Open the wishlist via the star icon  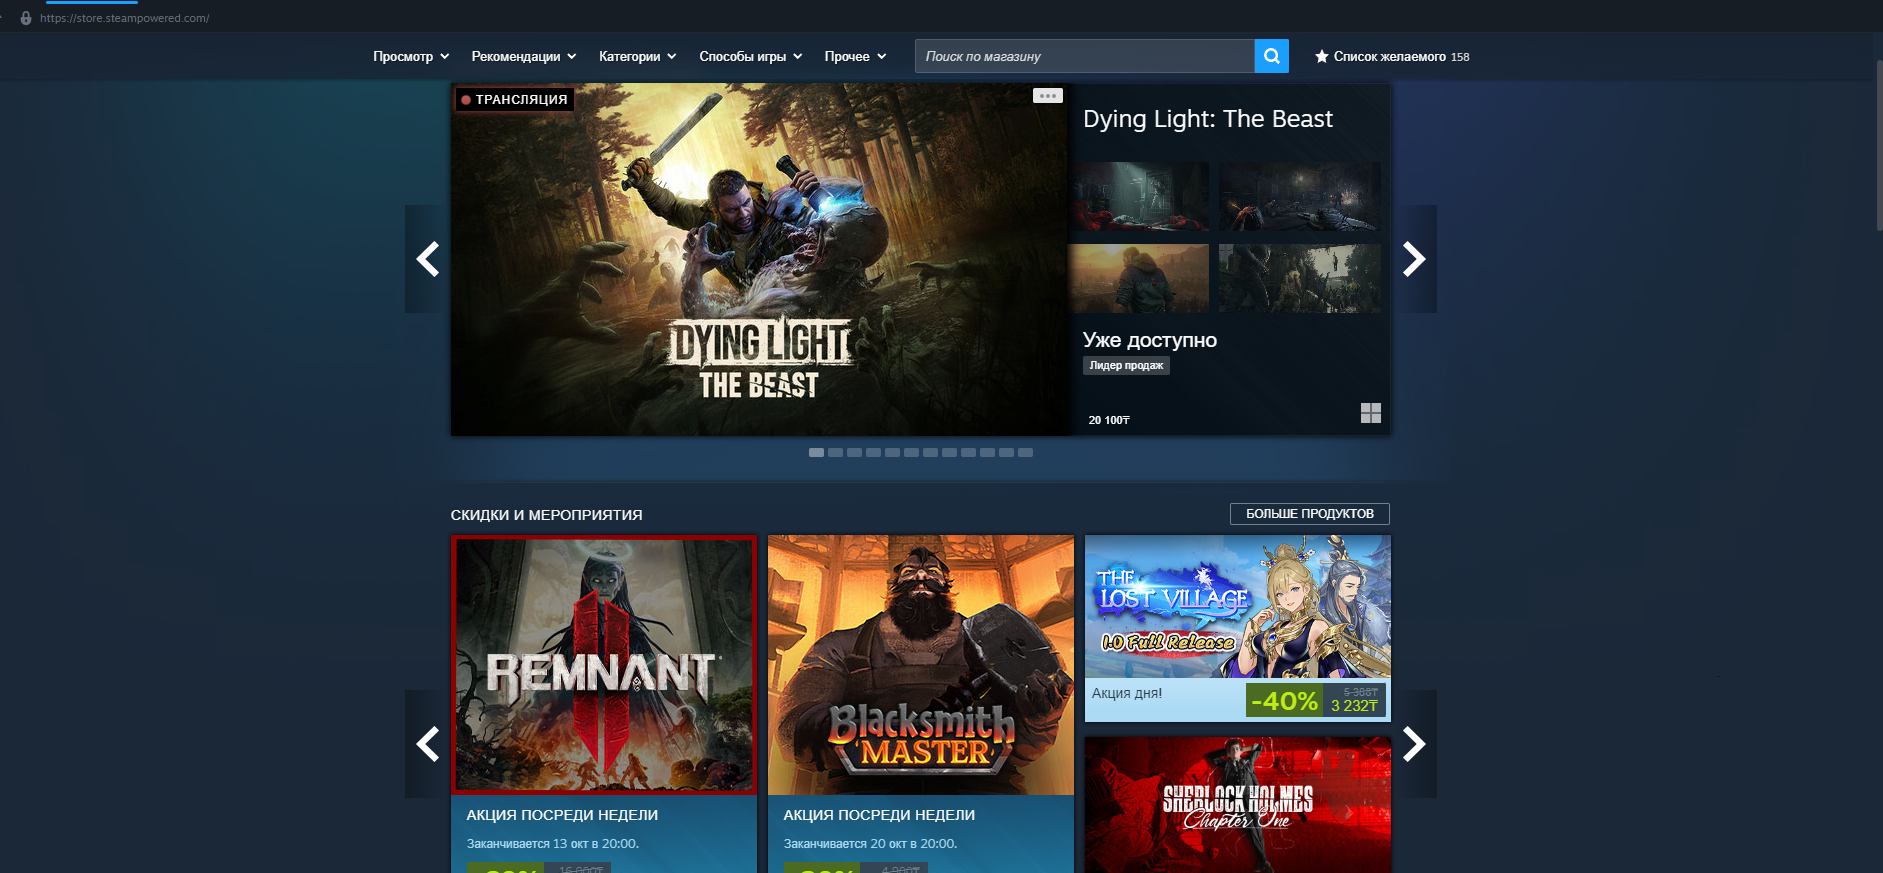pyautogui.click(x=1321, y=57)
